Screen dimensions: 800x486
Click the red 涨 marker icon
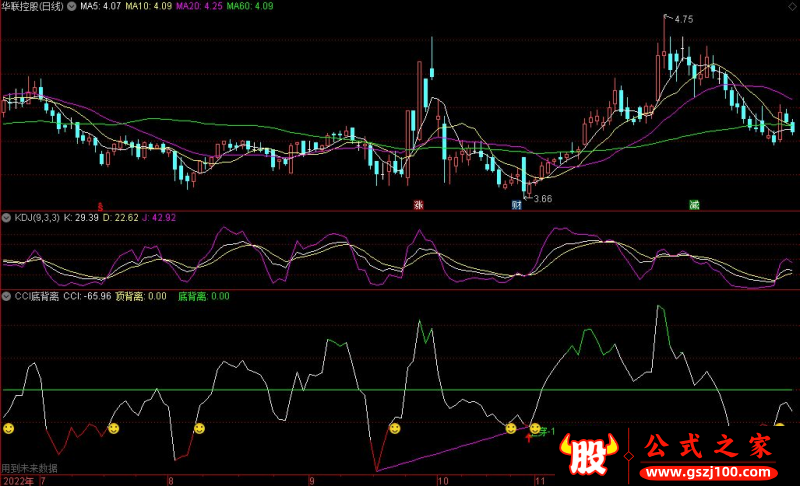[x=418, y=205]
